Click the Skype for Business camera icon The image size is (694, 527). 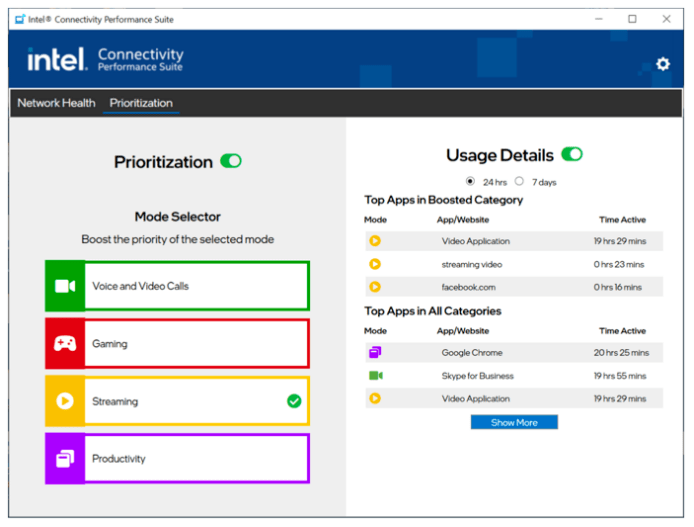click(x=375, y=376)
